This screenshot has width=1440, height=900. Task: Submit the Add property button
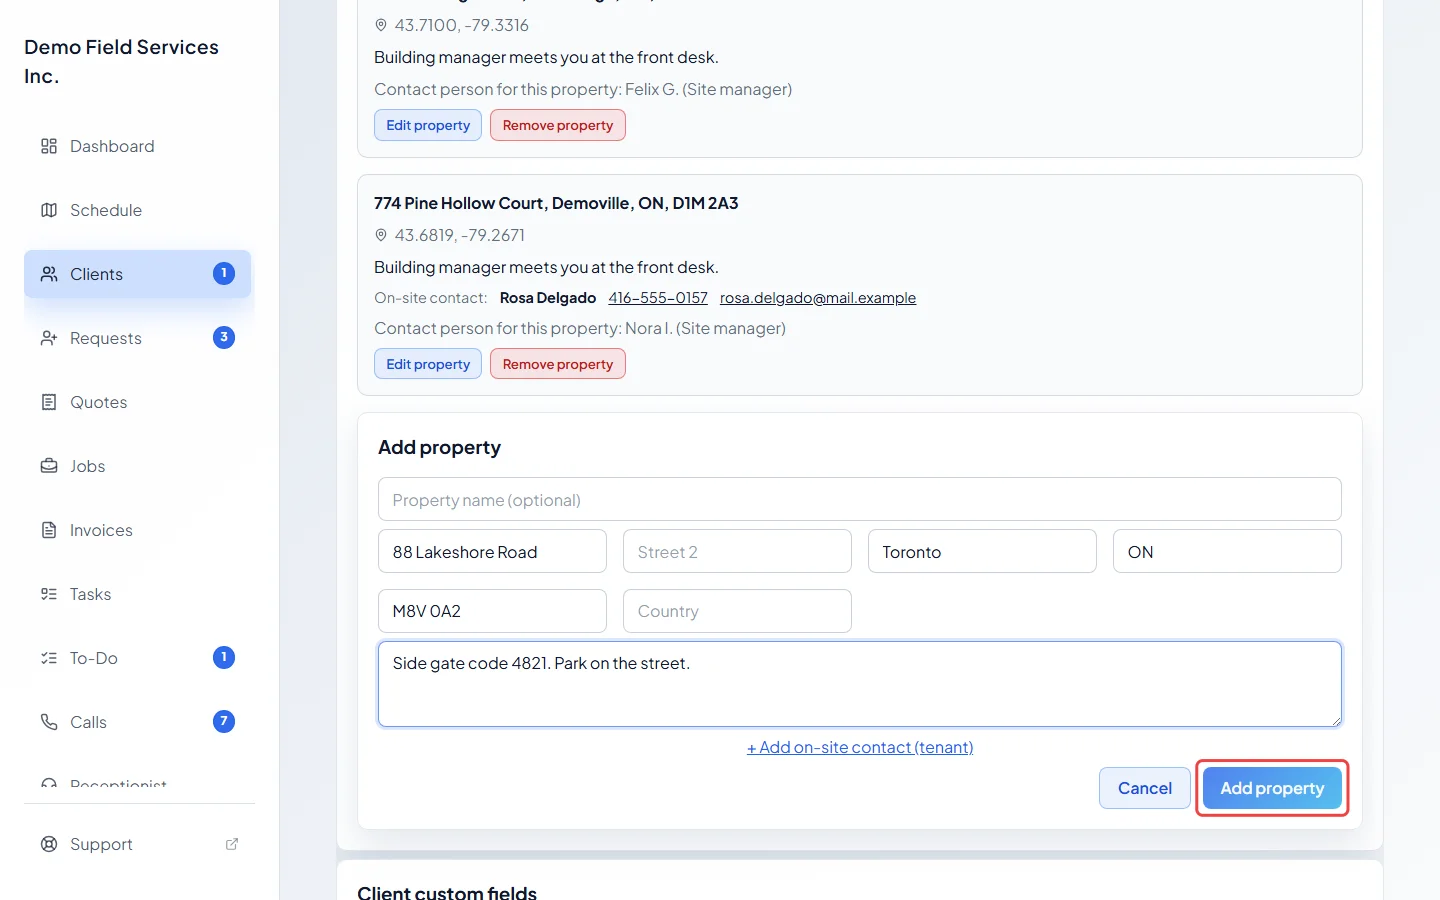pos(1272,788)
